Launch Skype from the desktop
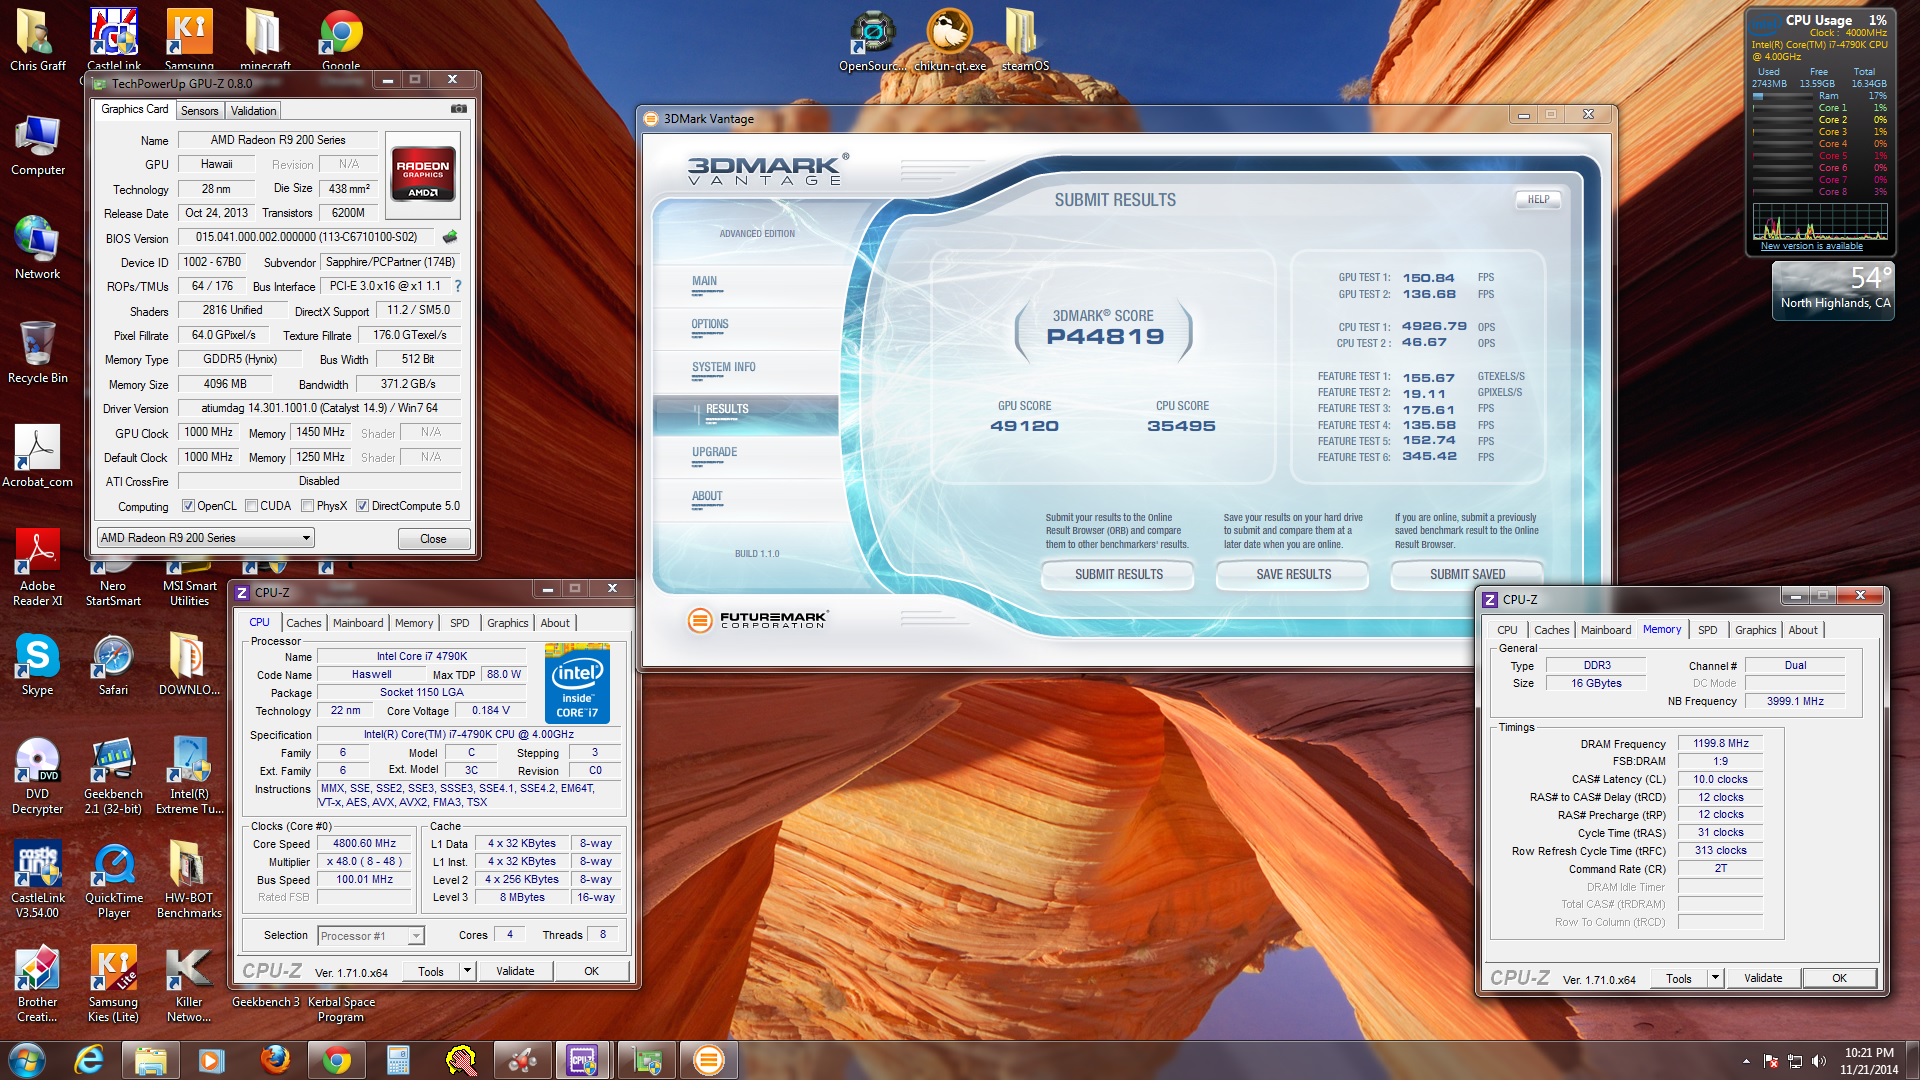Viewport: 1922px width, 1088px height. click(38, 665)
